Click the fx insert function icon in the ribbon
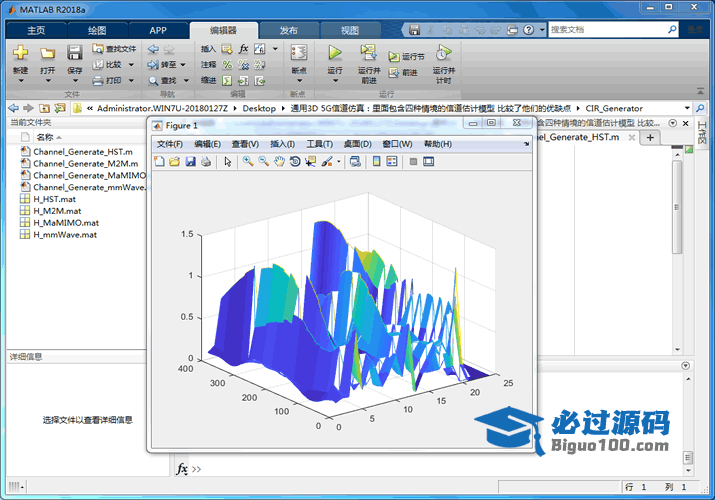715x500 pixels. click(244, 49)
